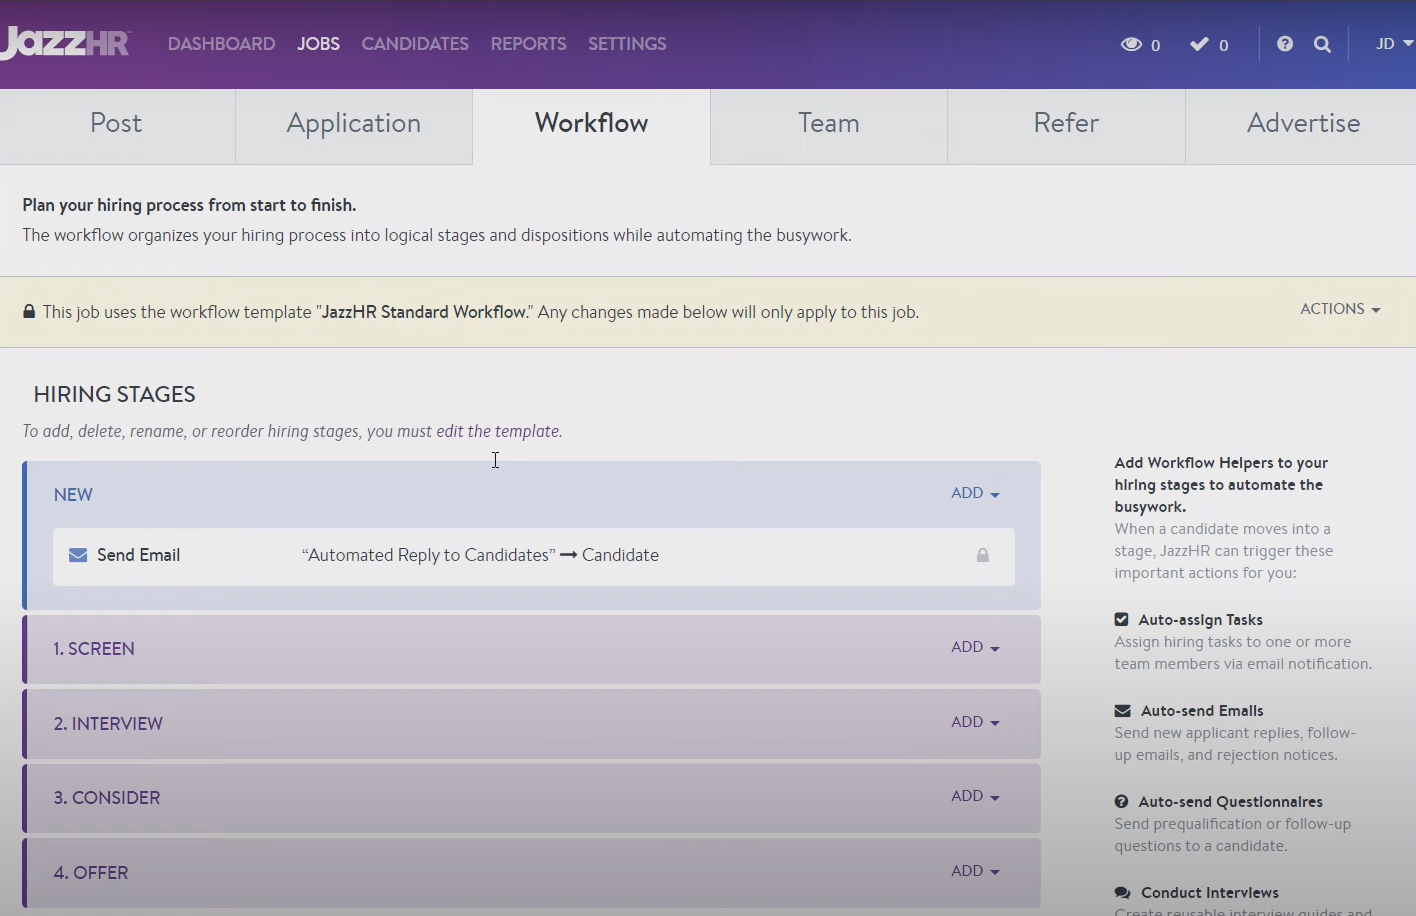This screenshot has height=916, width=1416.
Task: Click 'Automated Reply to Candidates' text
Action: coord(428,555)
